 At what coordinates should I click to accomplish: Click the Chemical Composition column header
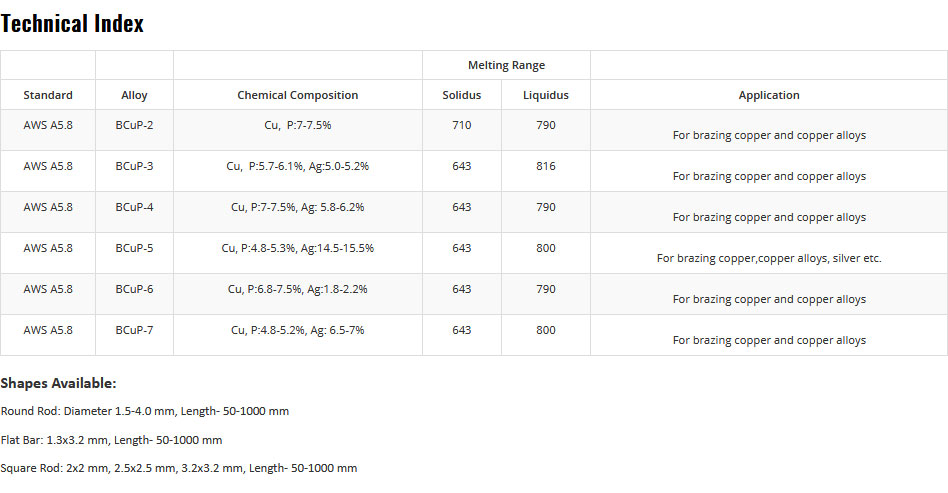[297, 95]
